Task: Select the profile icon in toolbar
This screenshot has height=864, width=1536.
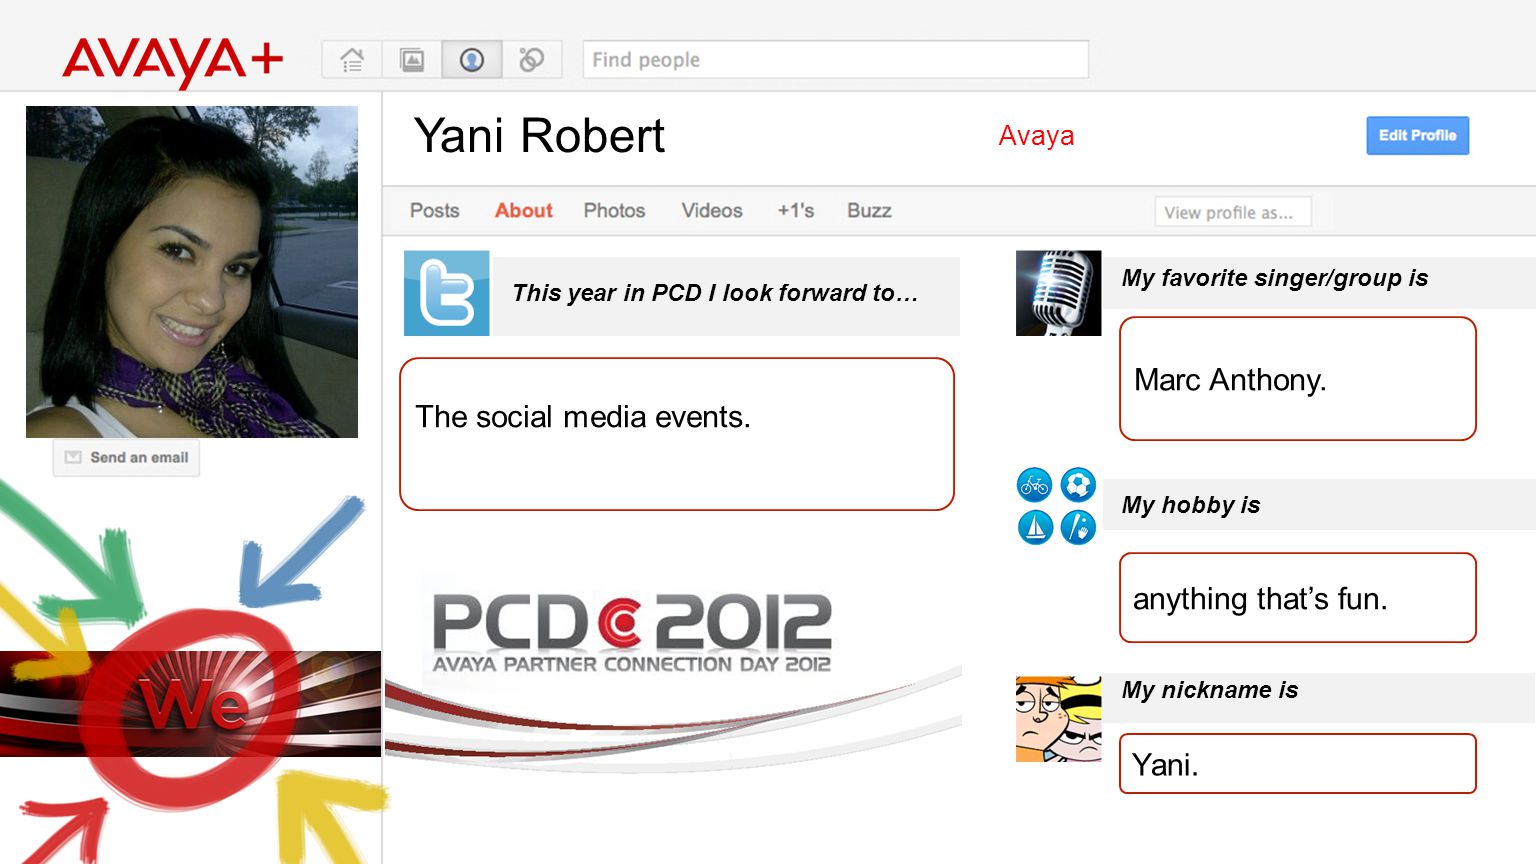Action: tap(472, 60)
